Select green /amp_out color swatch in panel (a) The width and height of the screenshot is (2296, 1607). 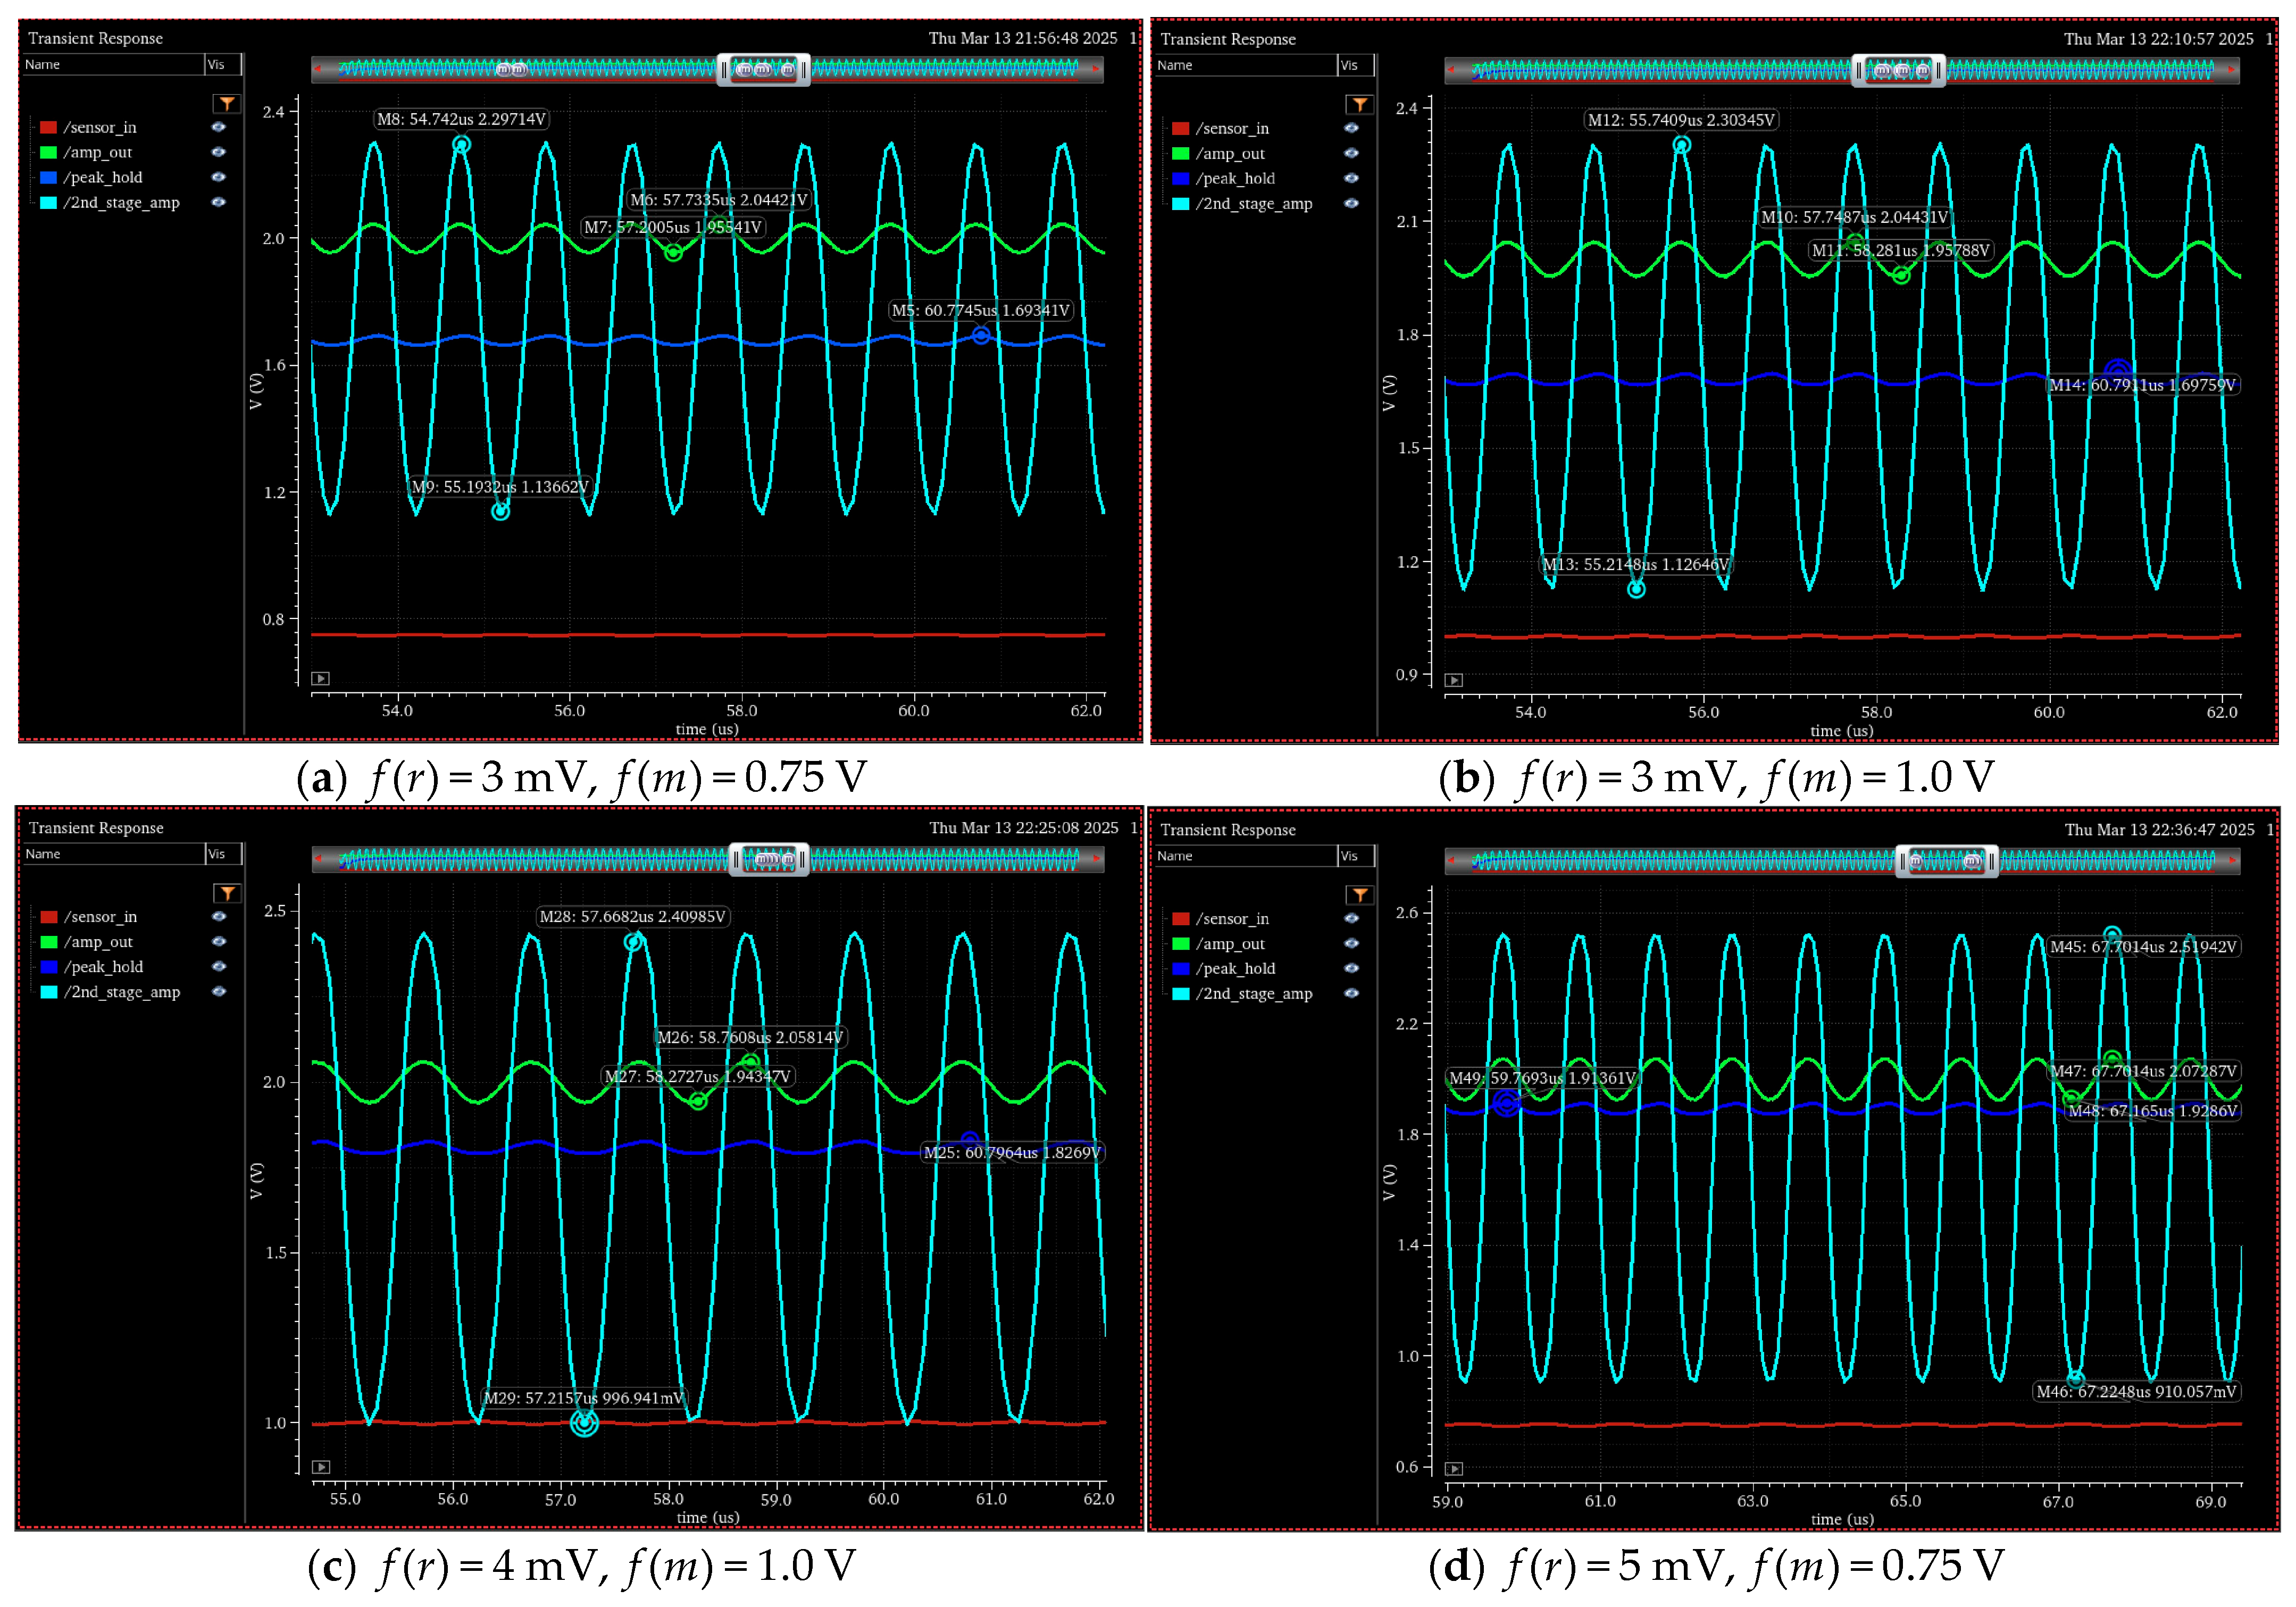[48, 152]
